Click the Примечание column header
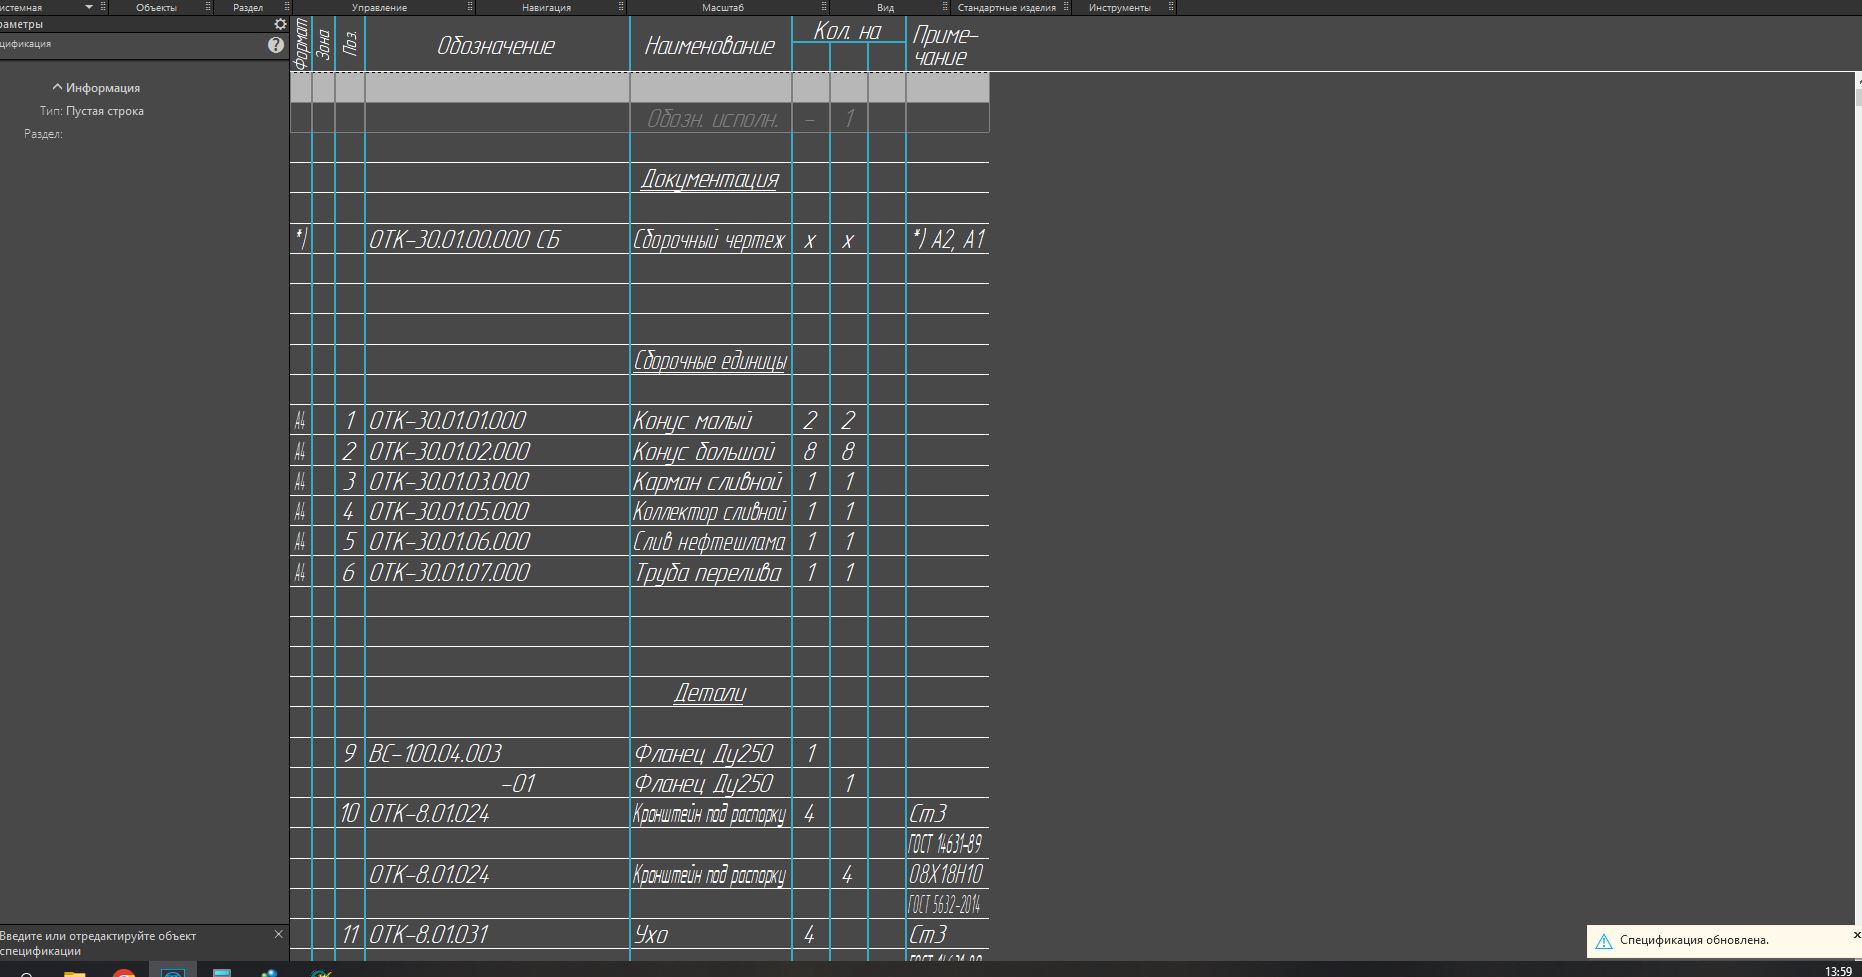 tap(945, 45)
